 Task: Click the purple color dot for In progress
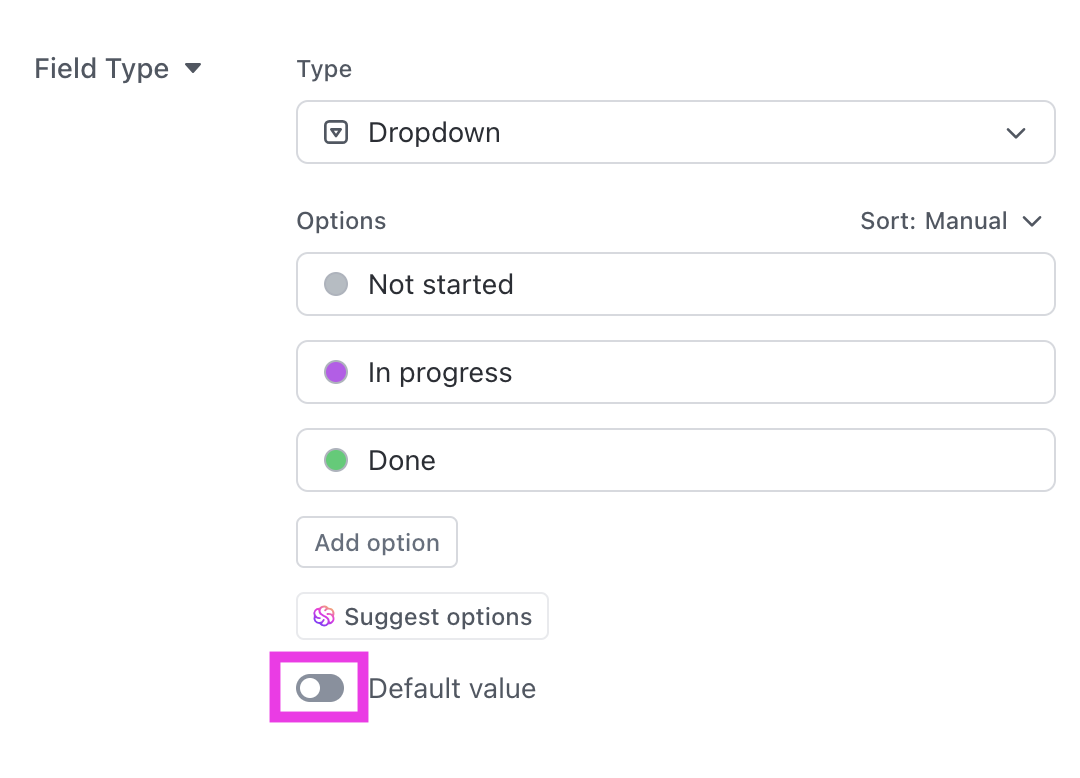click(x=336, y=372)
